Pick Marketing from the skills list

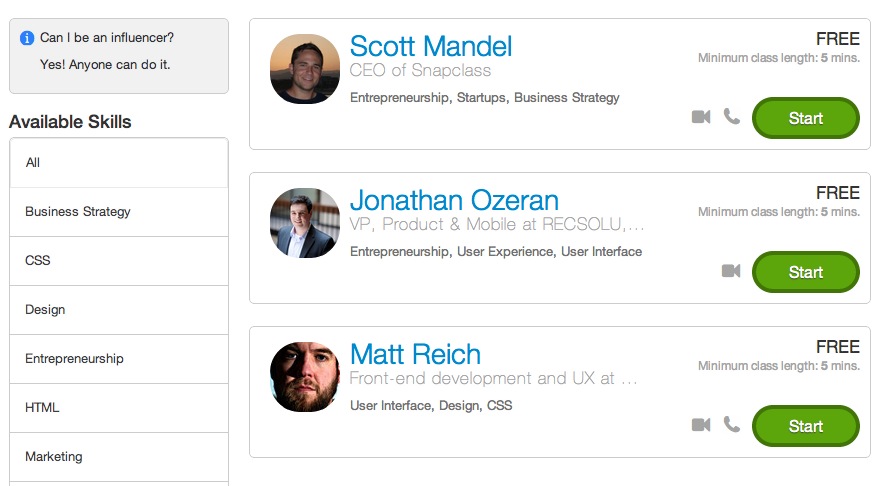119,457
